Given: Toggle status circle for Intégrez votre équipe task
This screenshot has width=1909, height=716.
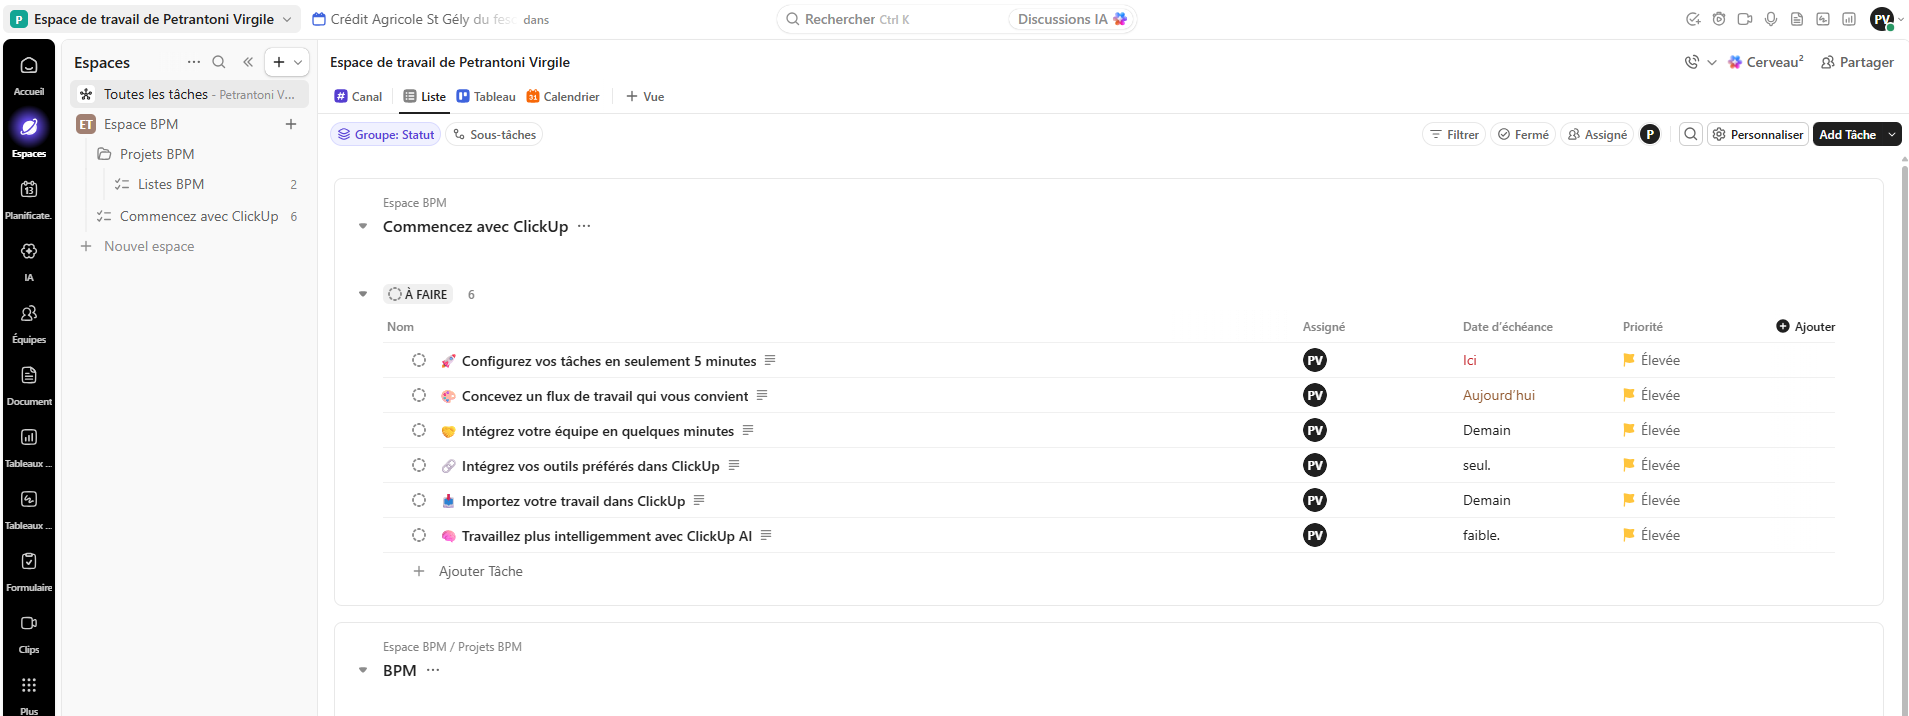Looking at the screenshot, I should tap(419, 430).
